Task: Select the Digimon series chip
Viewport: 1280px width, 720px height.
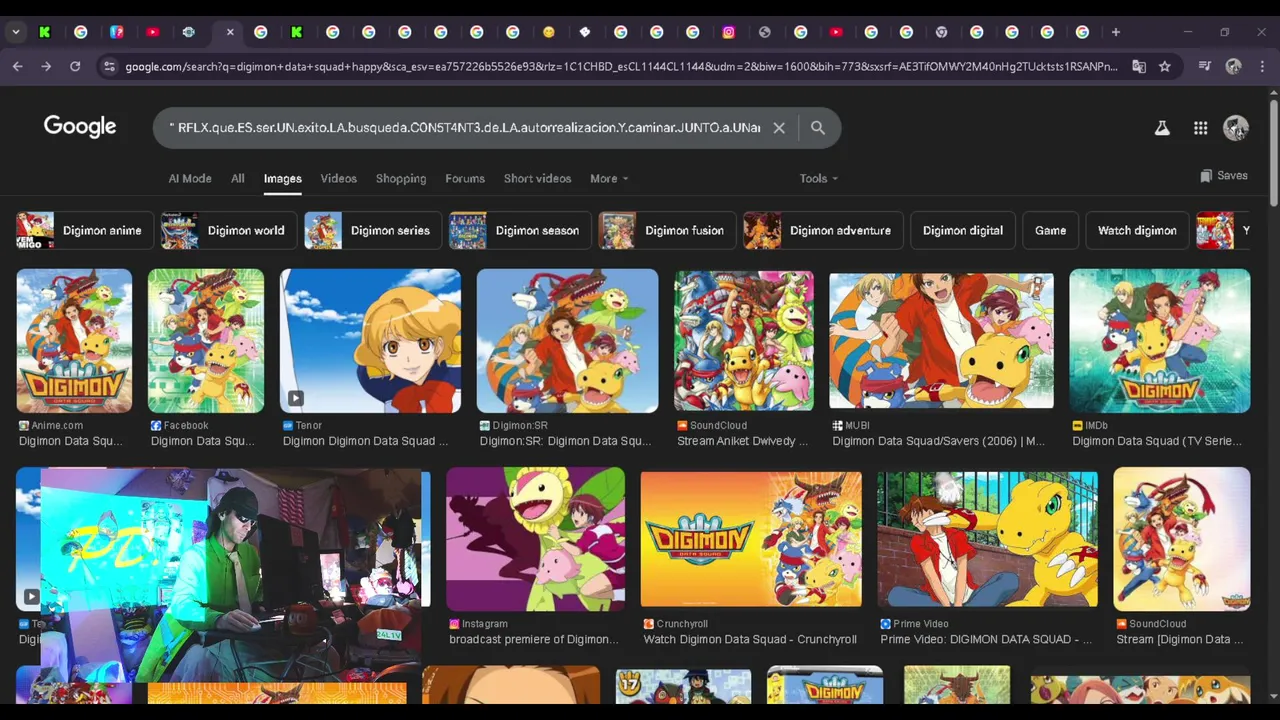Action: click(373, 230)
